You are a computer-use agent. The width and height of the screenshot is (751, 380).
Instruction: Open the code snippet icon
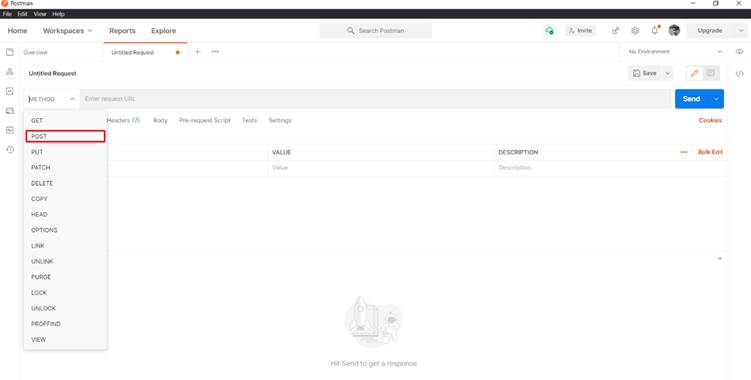(740, 73)
